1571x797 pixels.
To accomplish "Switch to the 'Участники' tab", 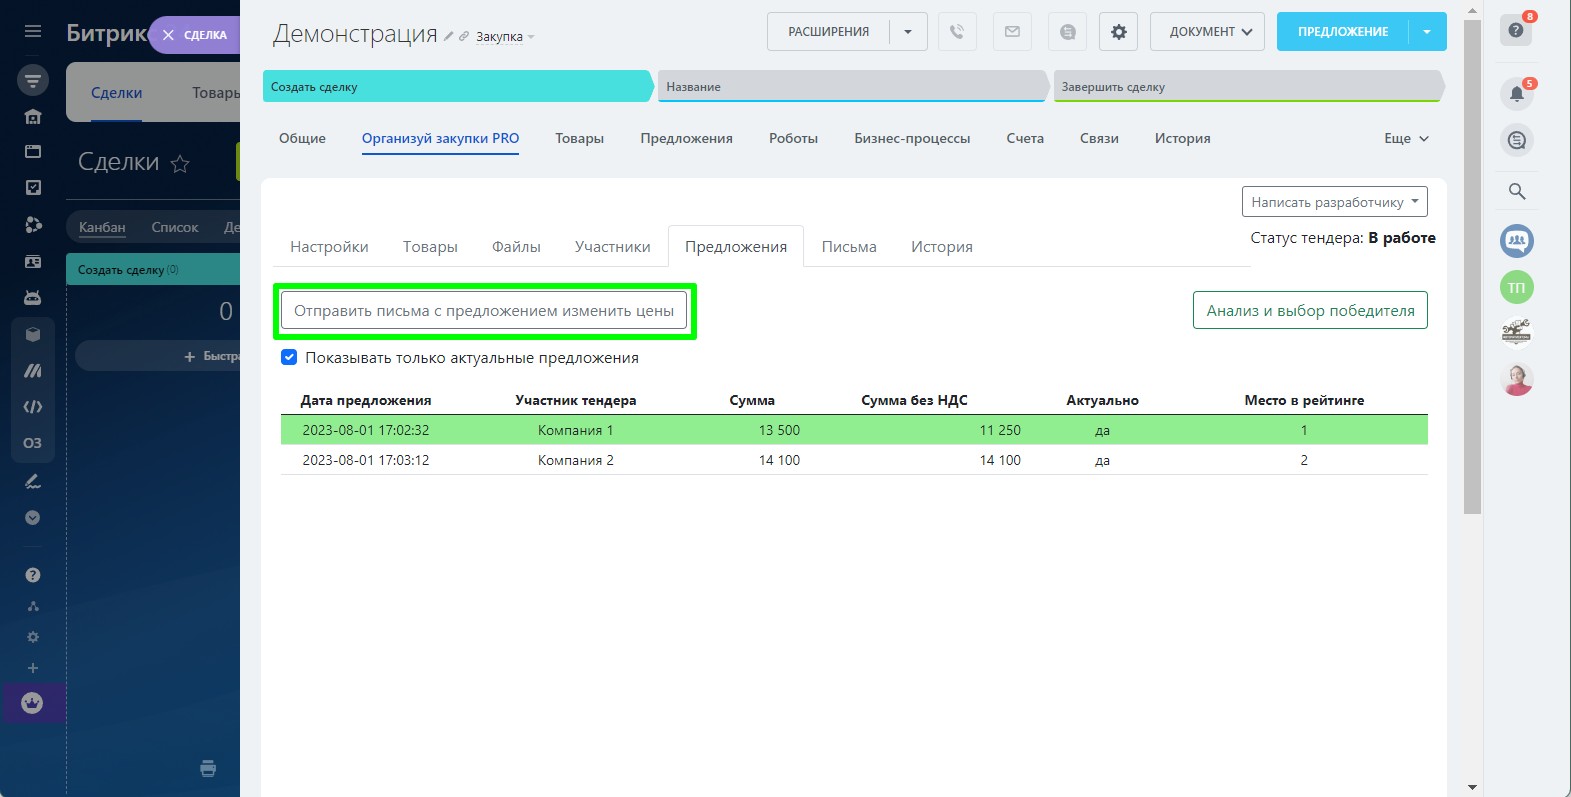I will pyautogui.click(x=612, y=247).
